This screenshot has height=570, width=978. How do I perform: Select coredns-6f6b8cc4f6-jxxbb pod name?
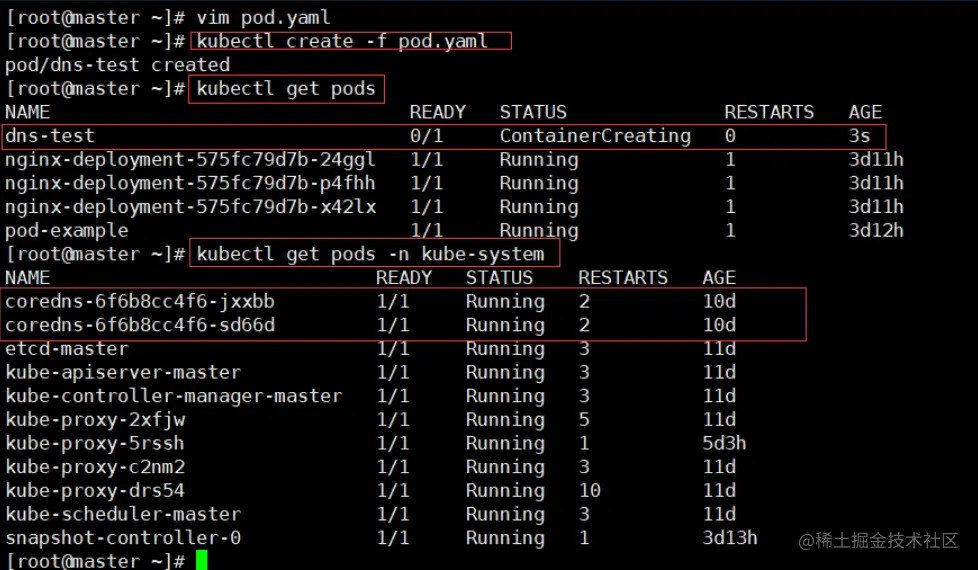pyautogui.click(x=140, y=302)
